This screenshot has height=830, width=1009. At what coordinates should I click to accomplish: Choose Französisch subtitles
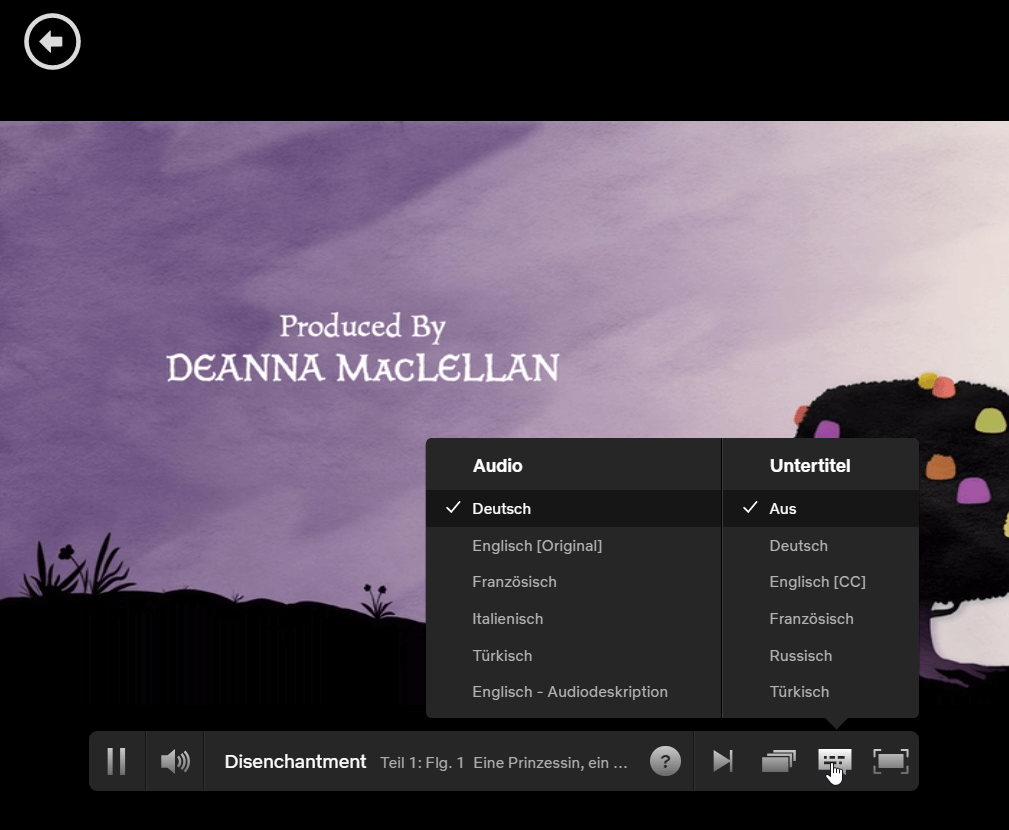point(820,618)
